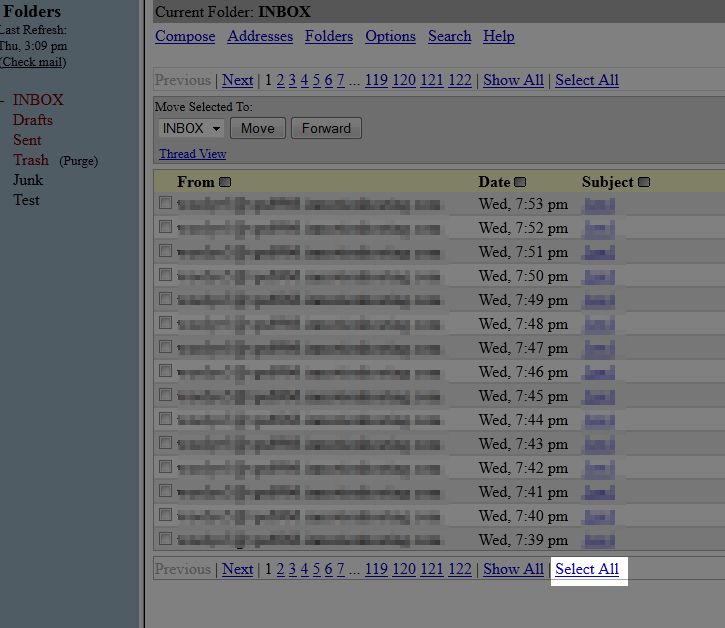725x628 pixels.
Task: Open the Junk folder in the sidebar
Action: click(x=28, y=180)
